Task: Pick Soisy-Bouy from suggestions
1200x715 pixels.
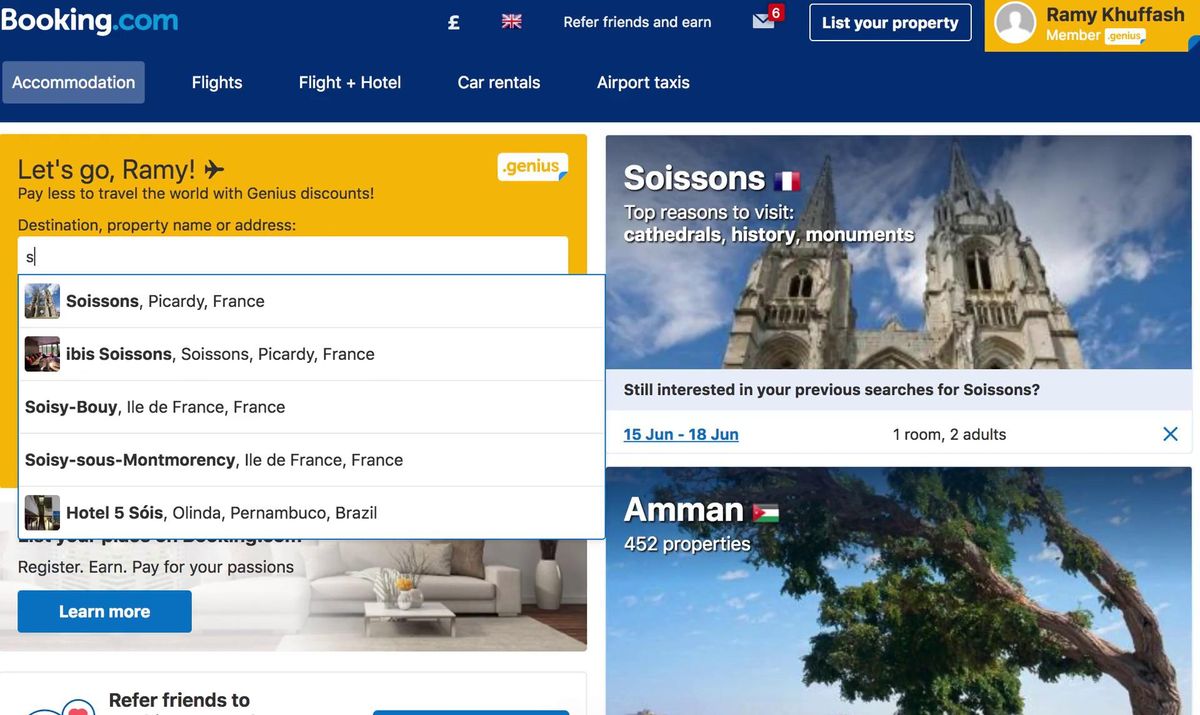Action: tap(312, 407)
